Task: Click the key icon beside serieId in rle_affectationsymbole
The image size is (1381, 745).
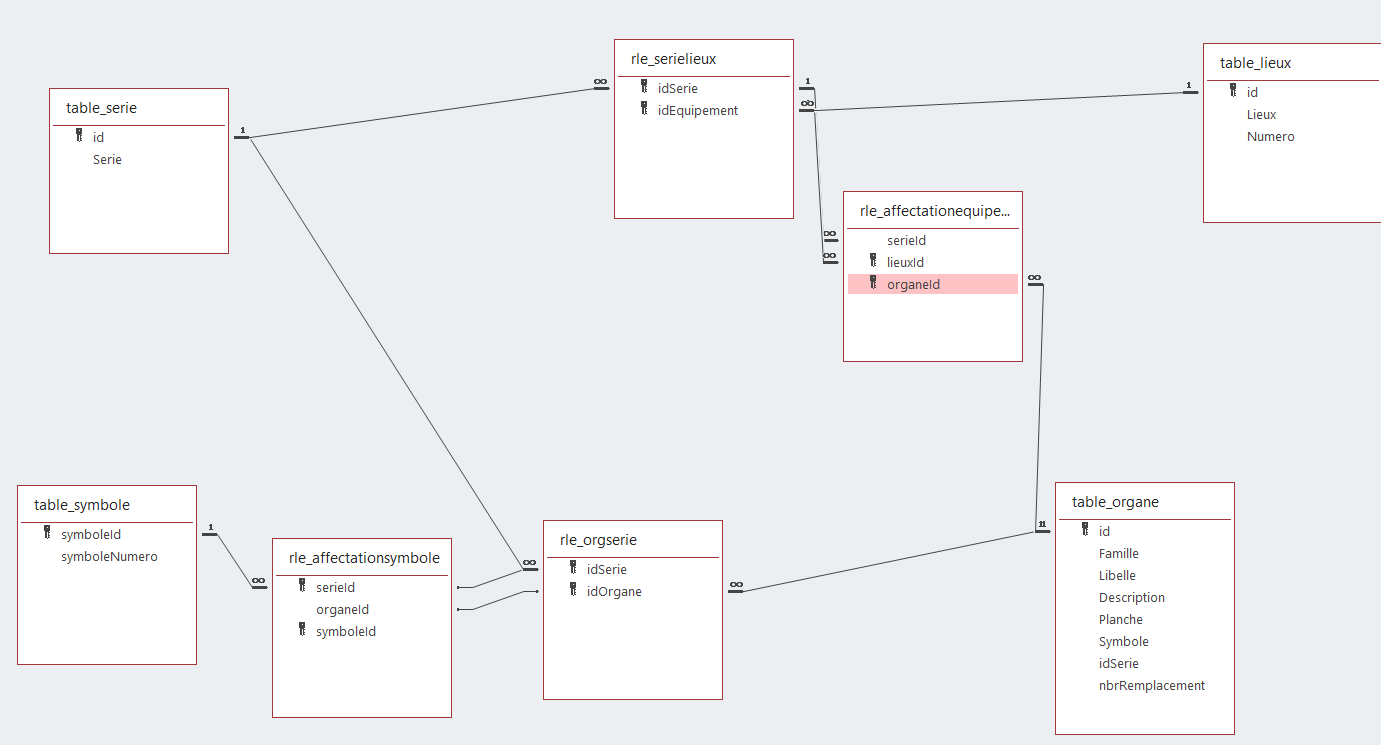Action: 302,586
